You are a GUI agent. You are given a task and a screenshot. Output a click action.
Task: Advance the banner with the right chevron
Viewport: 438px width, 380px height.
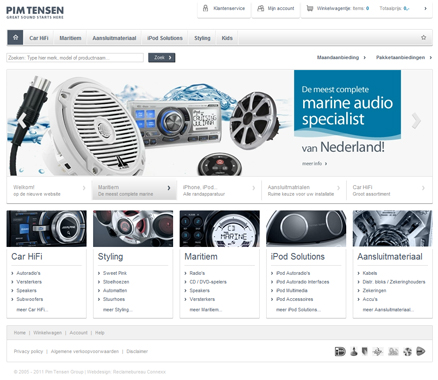pyautogui.click(x=416, y=120)
